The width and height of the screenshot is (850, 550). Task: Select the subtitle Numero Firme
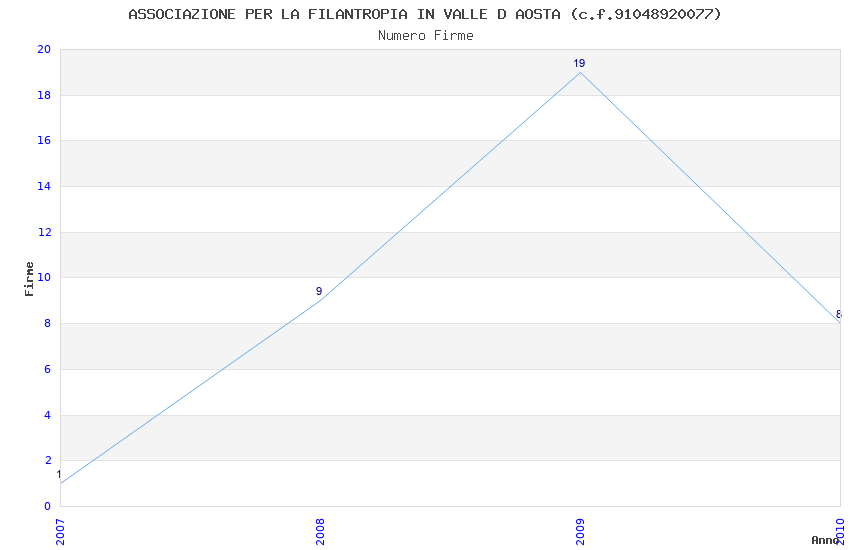(426, 36)
